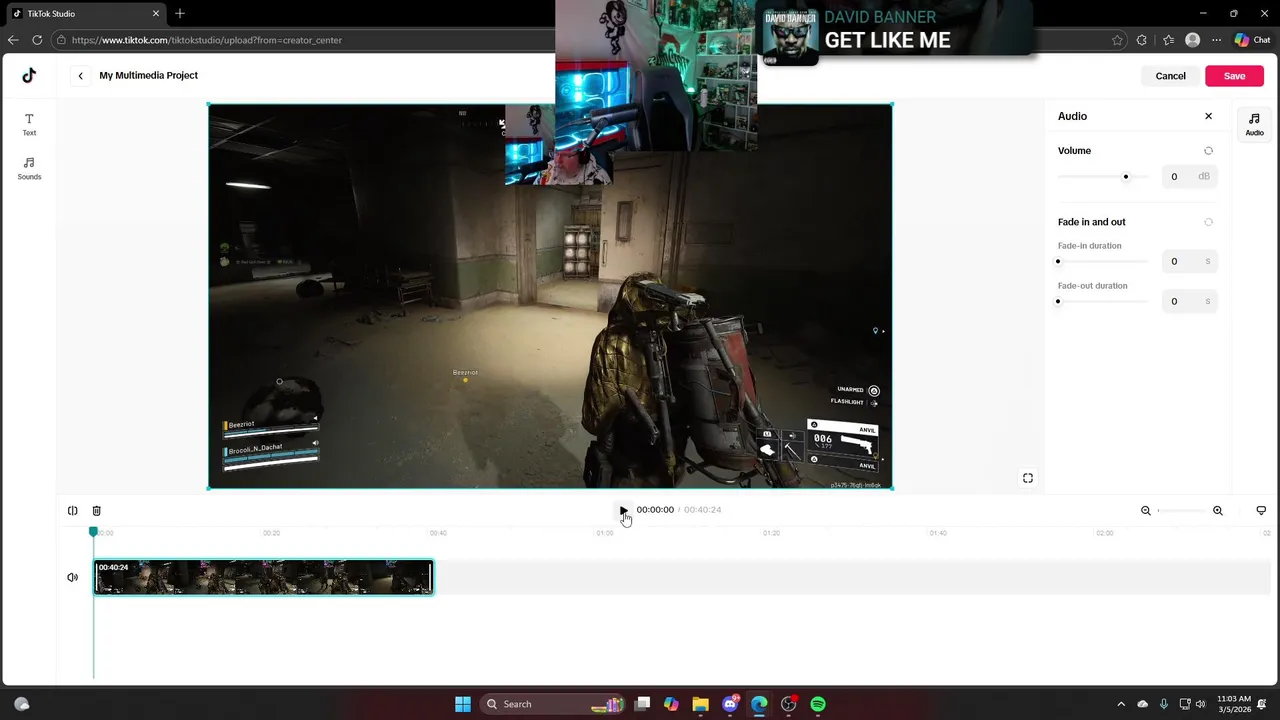This screenshot has width=1280, height=720.
Task: Open Discord from the taskbar
Action: 730,704
